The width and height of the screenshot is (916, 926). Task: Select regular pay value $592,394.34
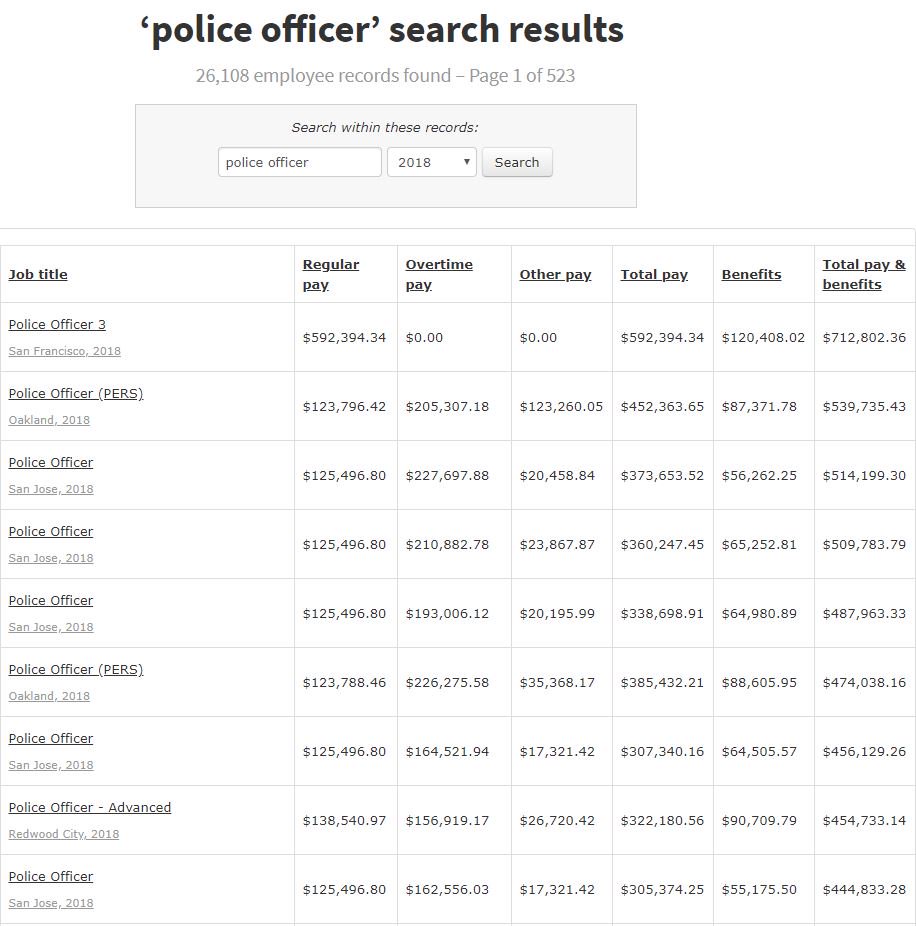(344, 337)
